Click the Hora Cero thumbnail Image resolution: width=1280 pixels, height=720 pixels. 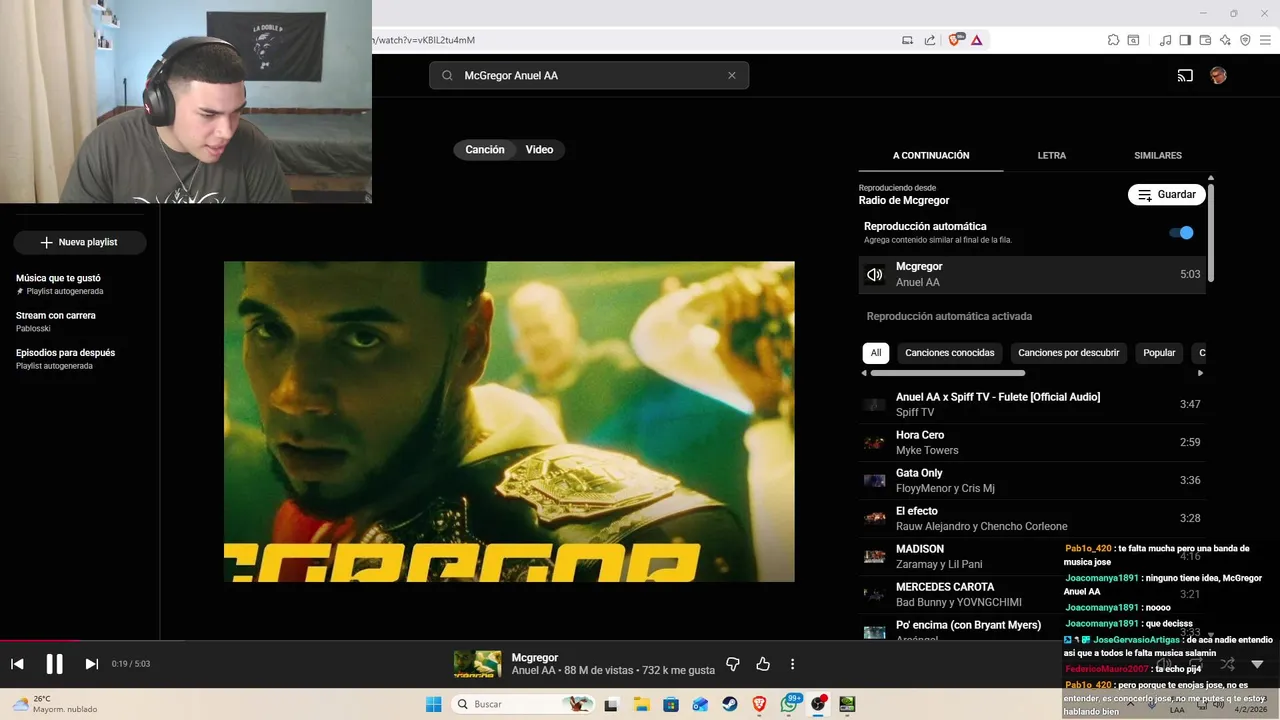(875, 442)
